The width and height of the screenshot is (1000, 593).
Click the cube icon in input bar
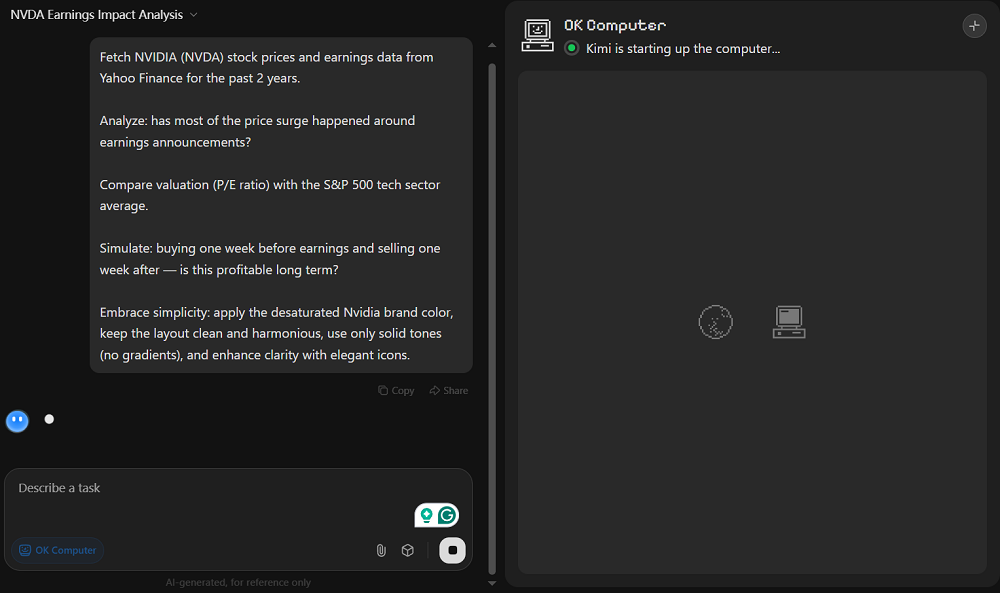408,550
